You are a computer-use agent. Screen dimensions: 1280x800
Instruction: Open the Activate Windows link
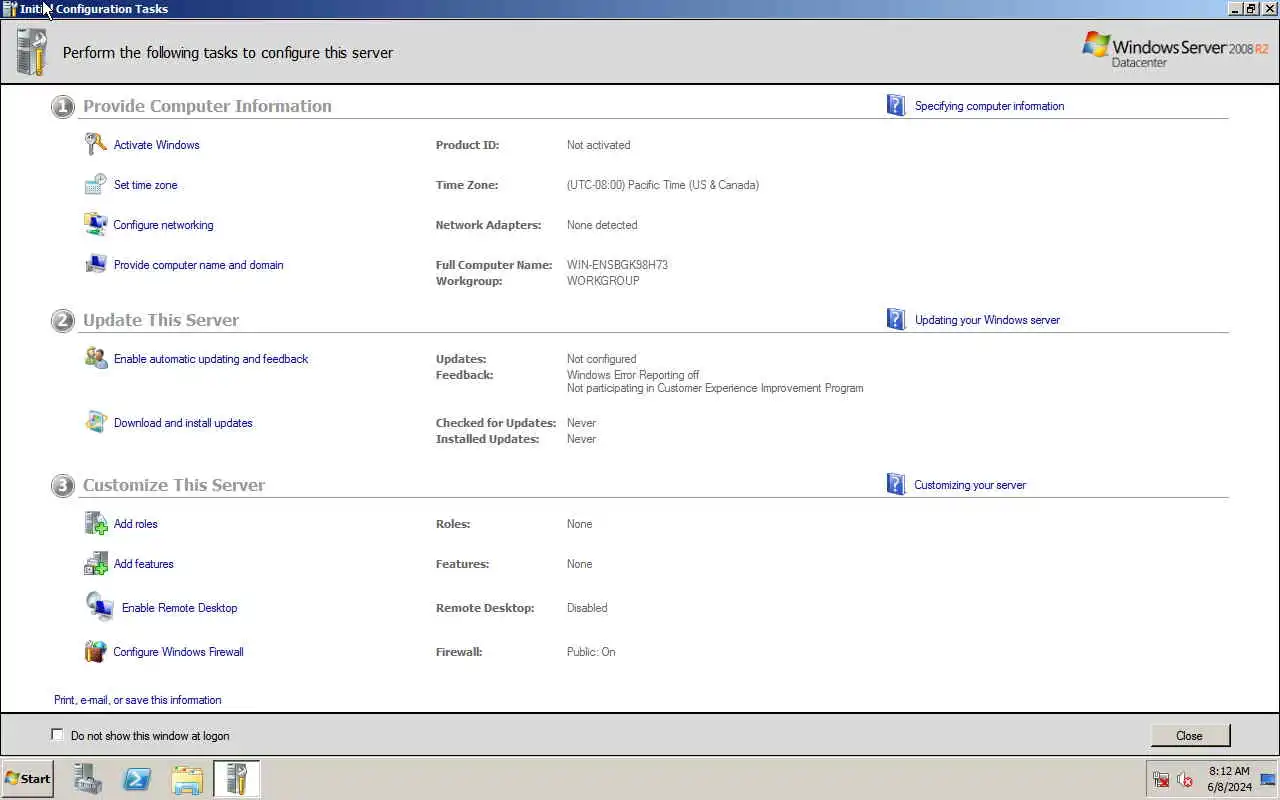156,145
